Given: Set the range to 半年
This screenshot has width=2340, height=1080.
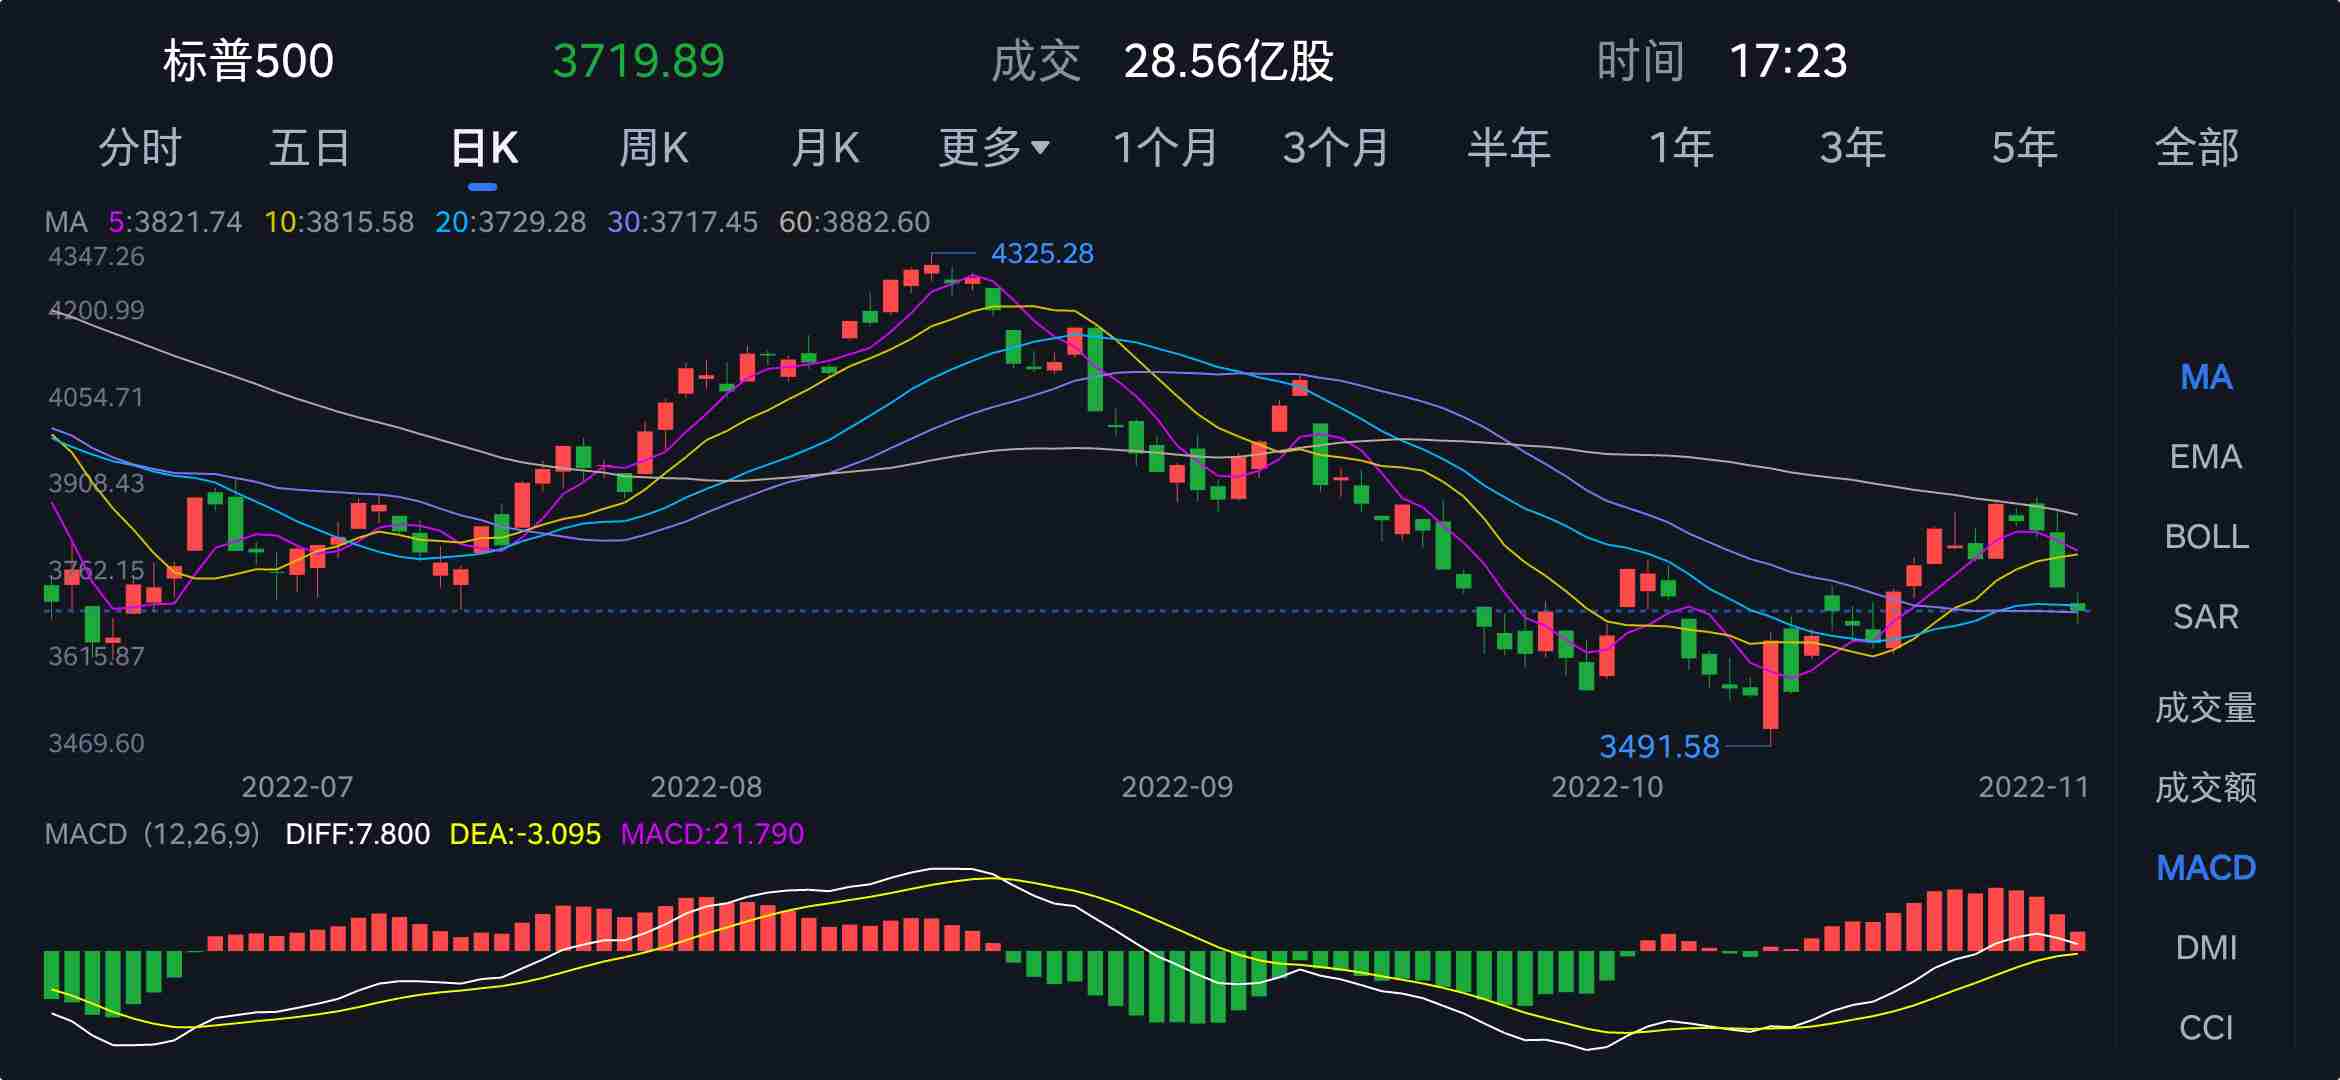Looking at the screenshot, I should pos(1508,148).
